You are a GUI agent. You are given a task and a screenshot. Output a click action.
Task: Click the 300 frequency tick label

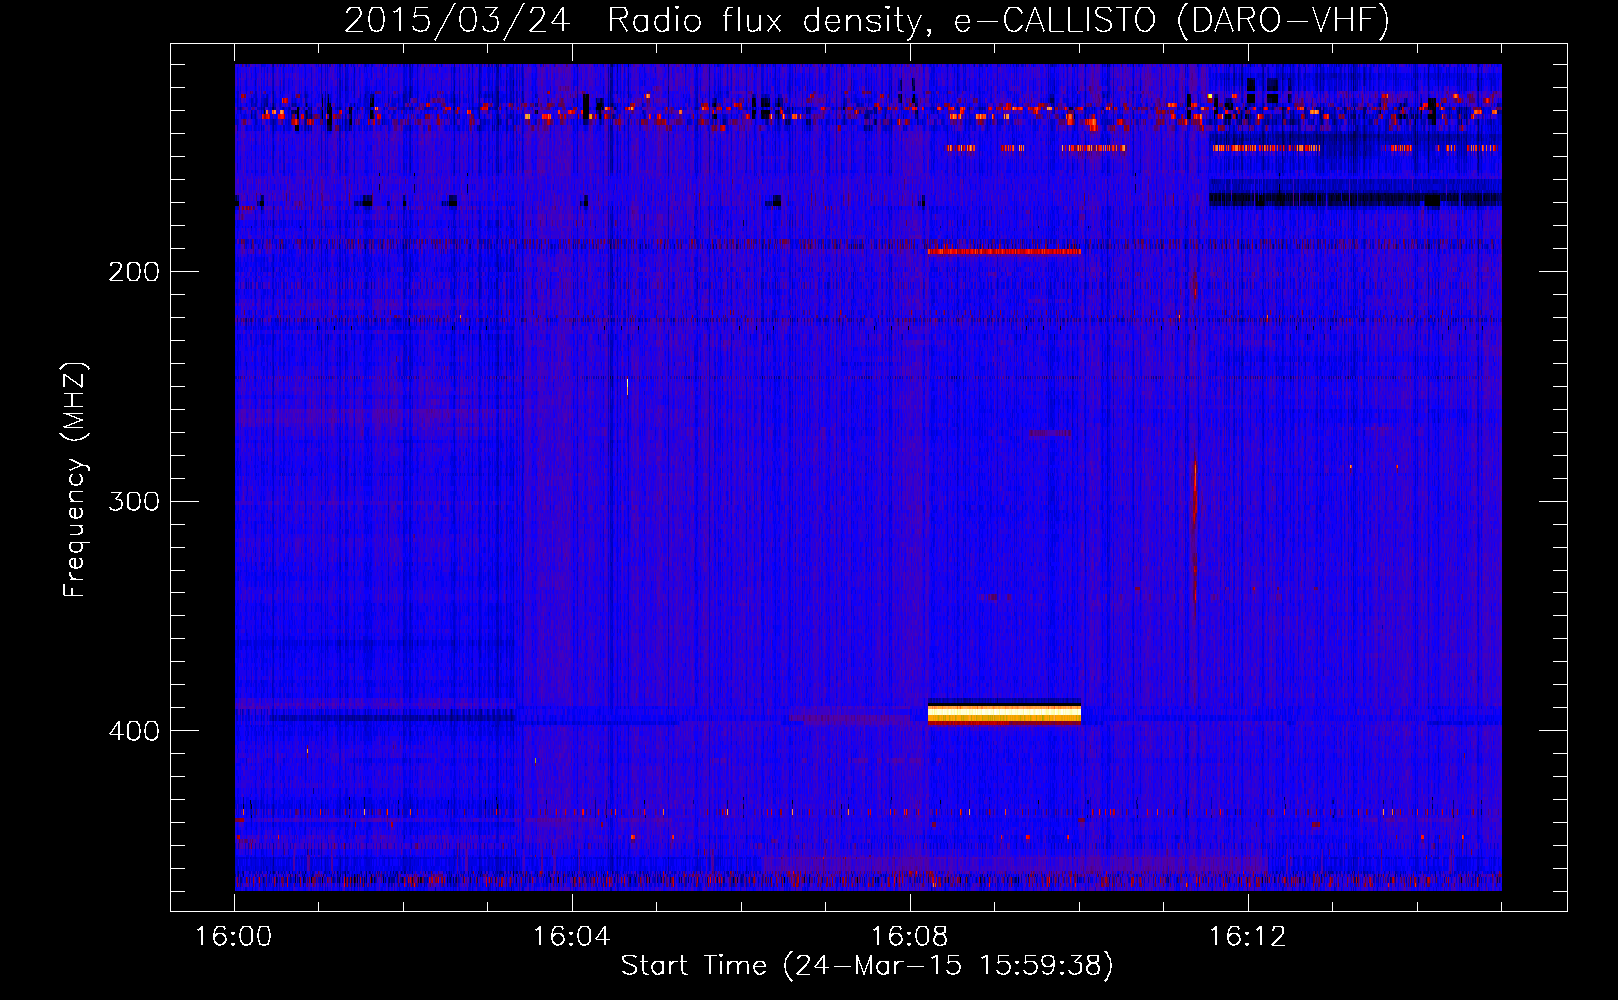tap(134, 501)
